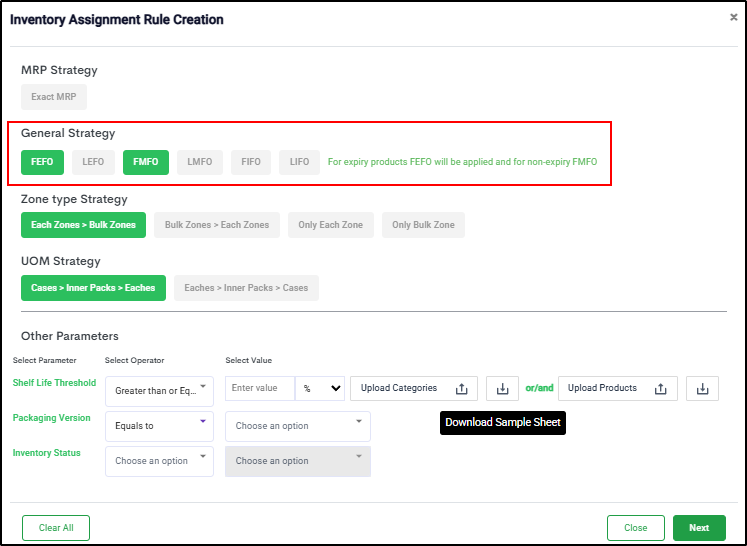Choose Only Bulk Zone strategy
This screenshot has width=747, height=546.
point(423,225)
